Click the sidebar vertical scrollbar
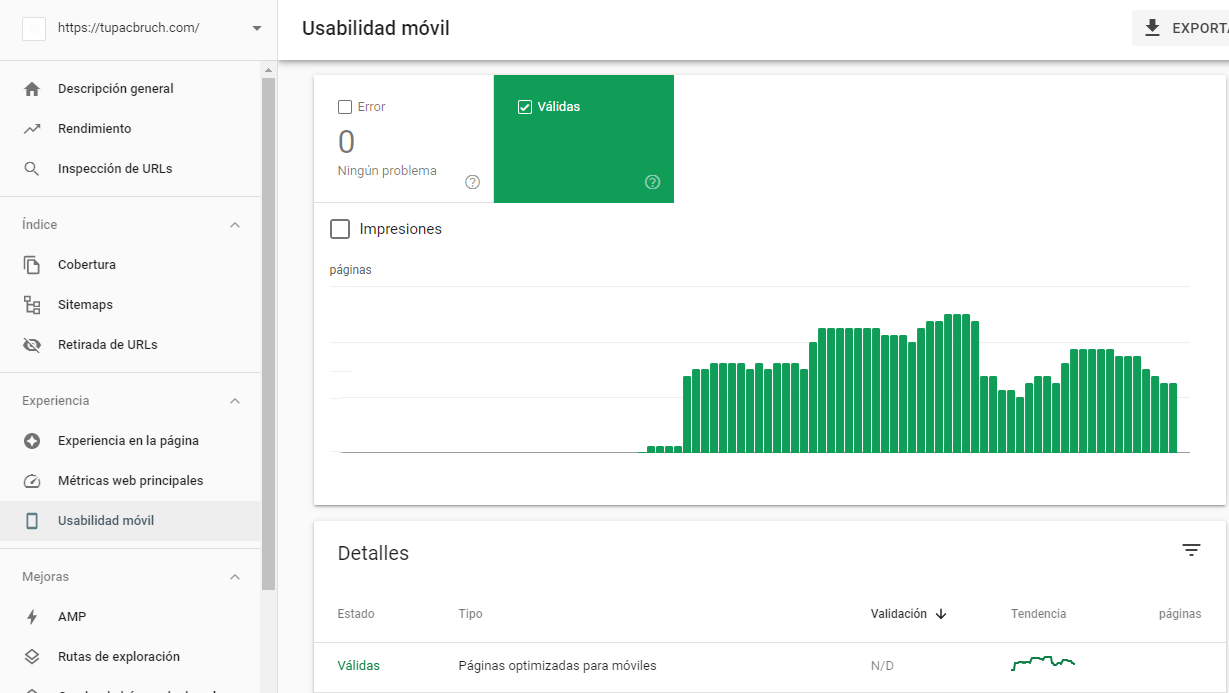 tap(268, 330)
